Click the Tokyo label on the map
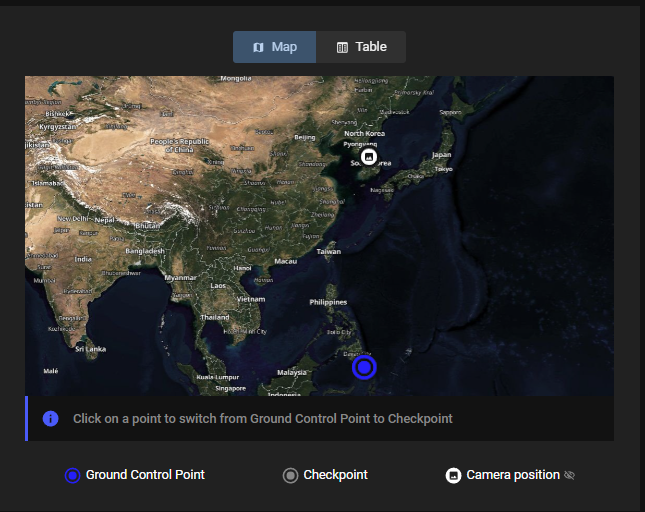 click(443, 169)
